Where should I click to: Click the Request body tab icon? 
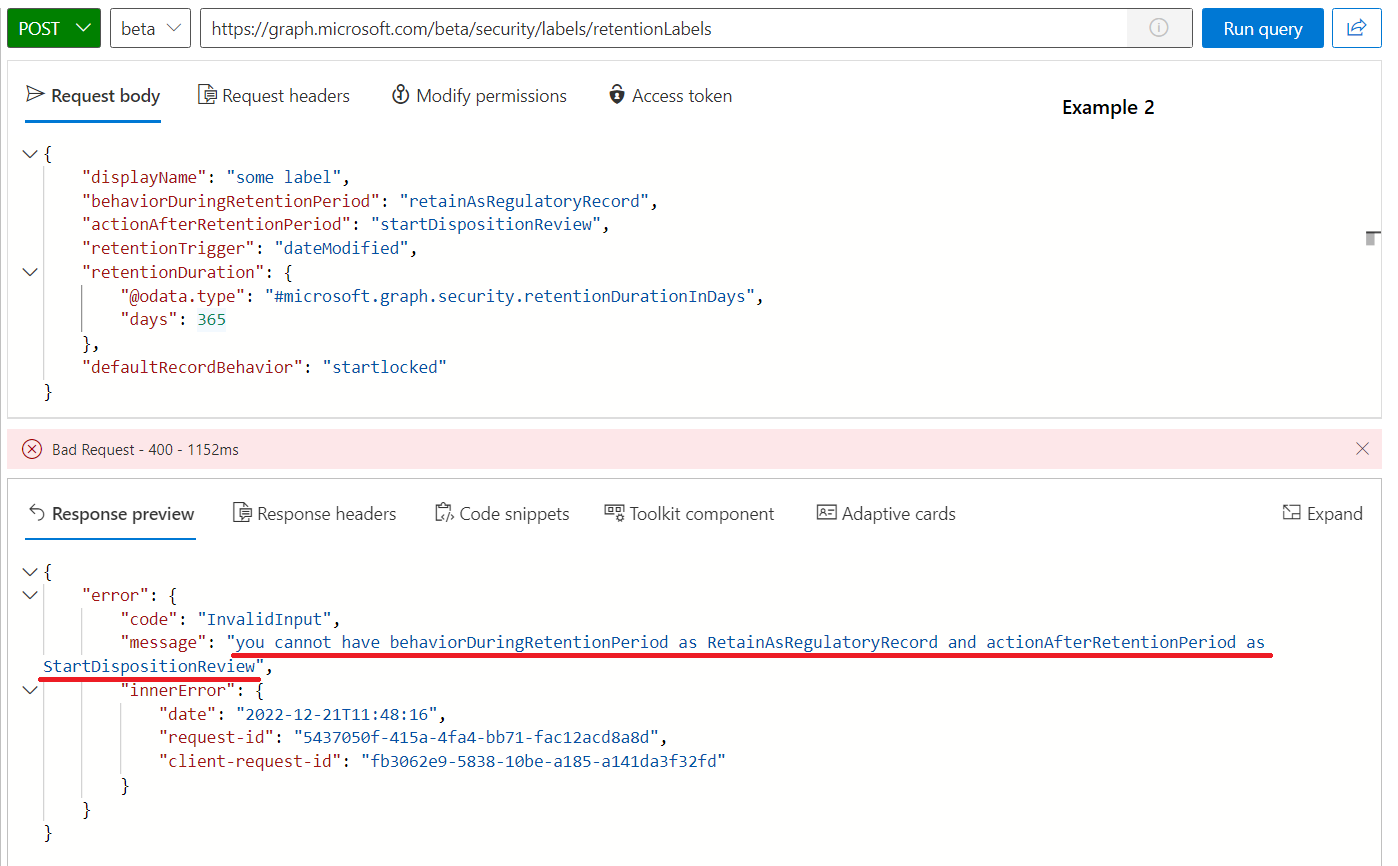point(35,95)
